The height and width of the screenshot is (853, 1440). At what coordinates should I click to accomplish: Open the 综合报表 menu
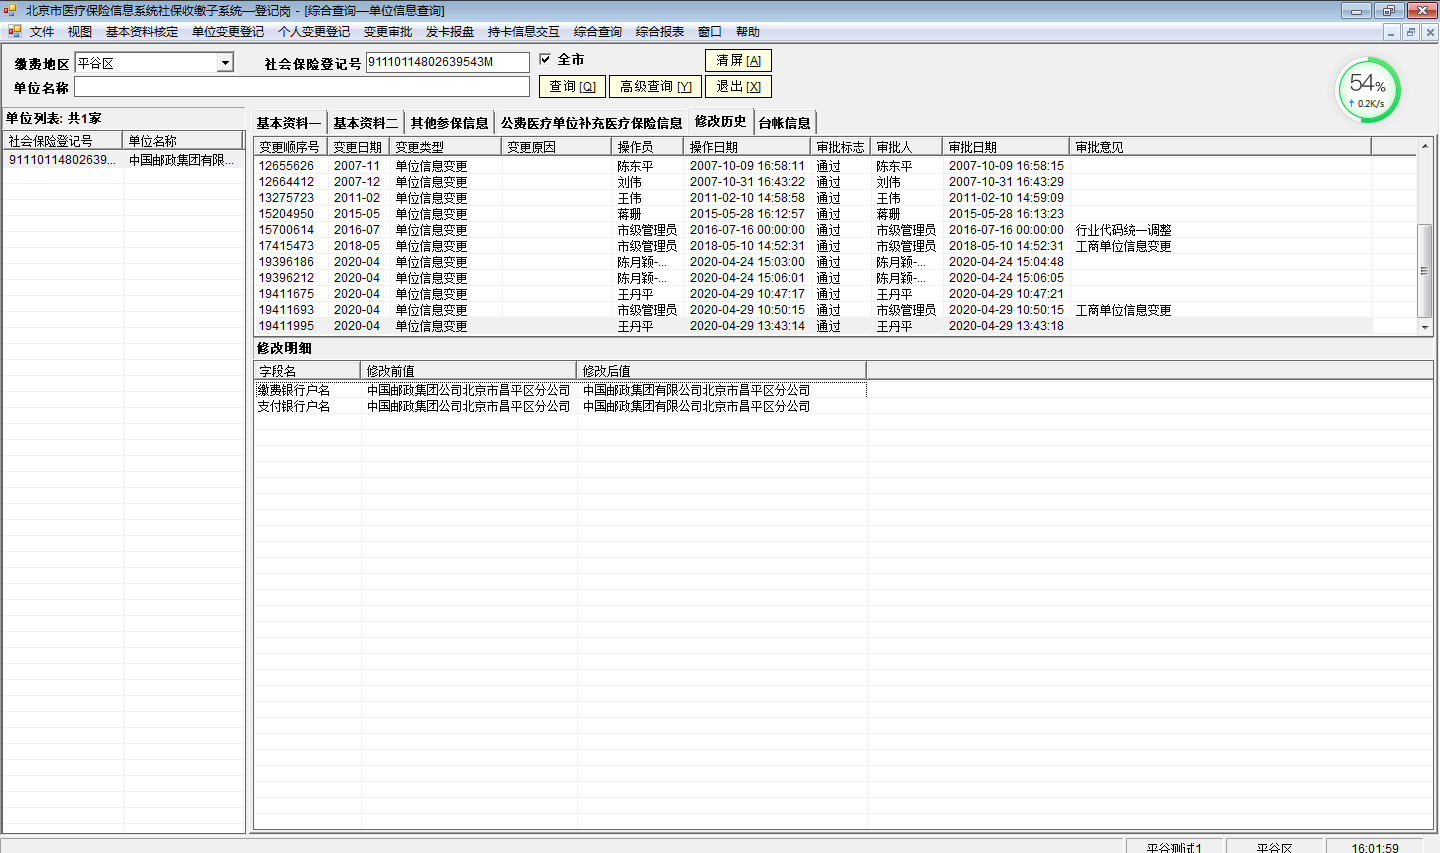659,32
